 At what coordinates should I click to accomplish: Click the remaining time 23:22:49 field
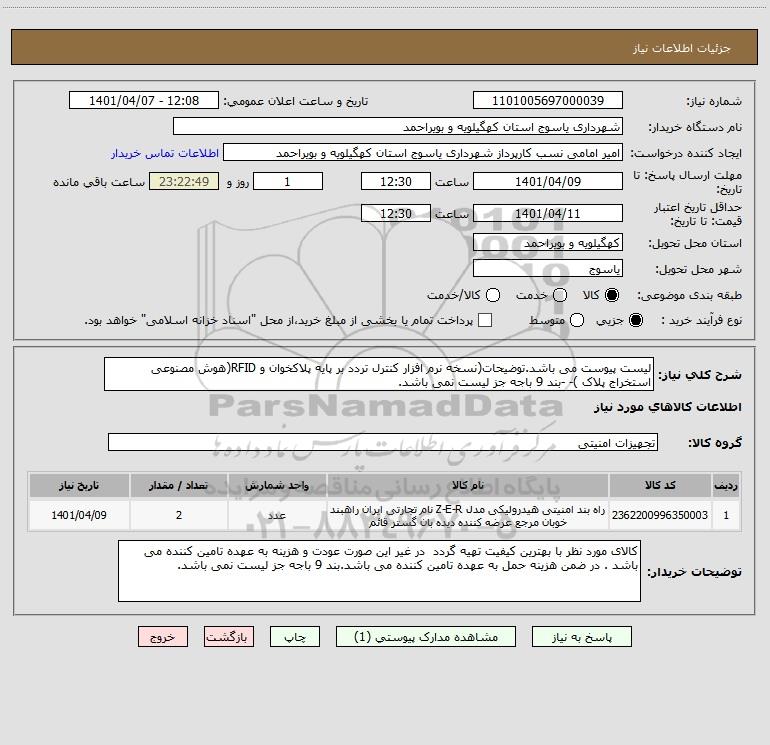184,181
